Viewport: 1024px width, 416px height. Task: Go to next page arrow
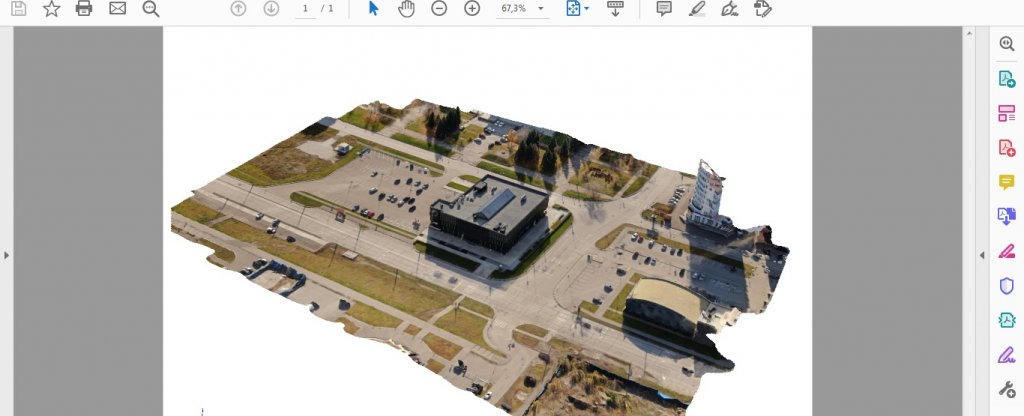271,8
